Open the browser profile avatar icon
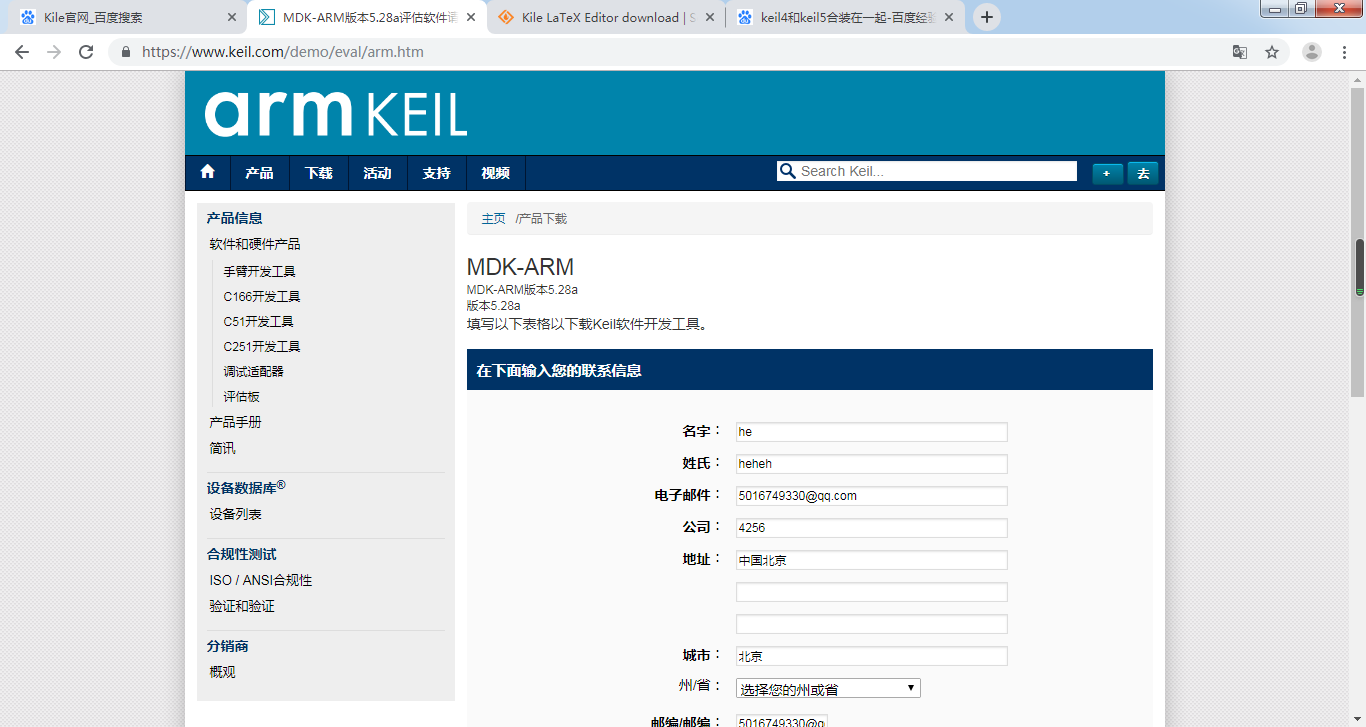1366x727 pixels. click(x=1309, y=51)
